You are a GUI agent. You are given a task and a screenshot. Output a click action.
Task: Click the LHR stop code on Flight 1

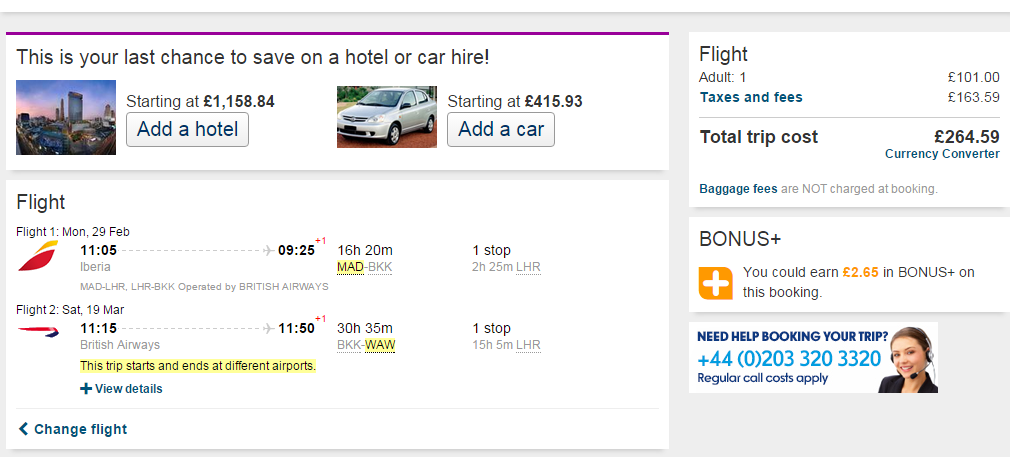[528, 267]
